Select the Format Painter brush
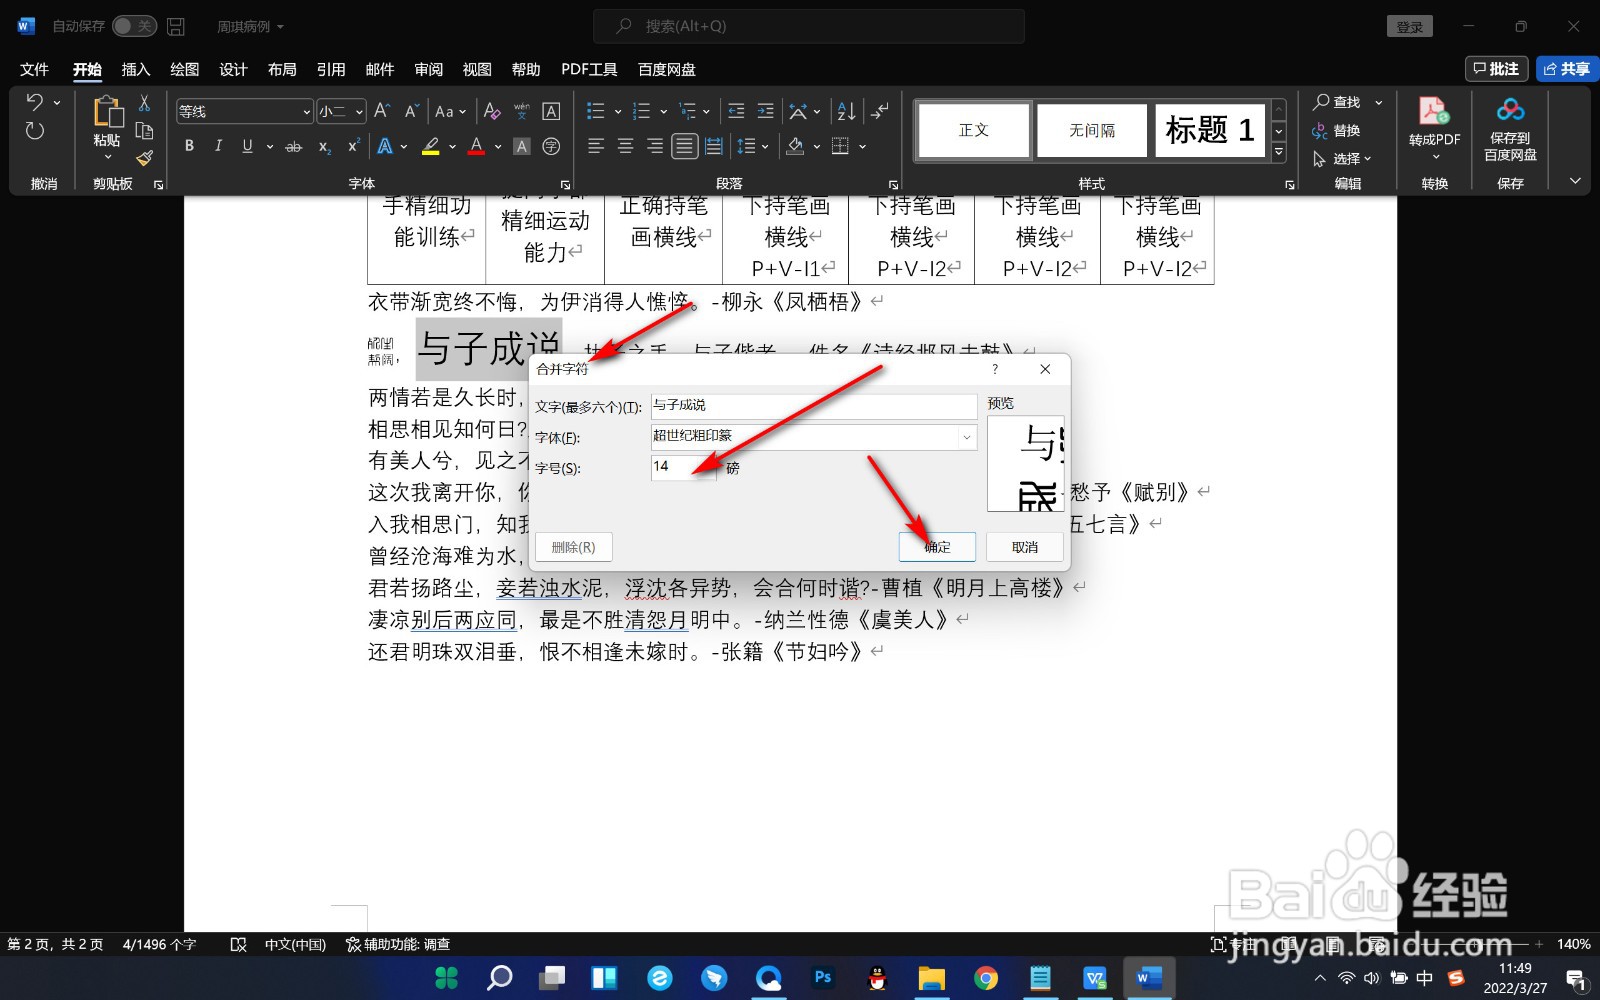Image resolution: width=1600 pixels, height=1000 pixels. [x=144, y=158]
